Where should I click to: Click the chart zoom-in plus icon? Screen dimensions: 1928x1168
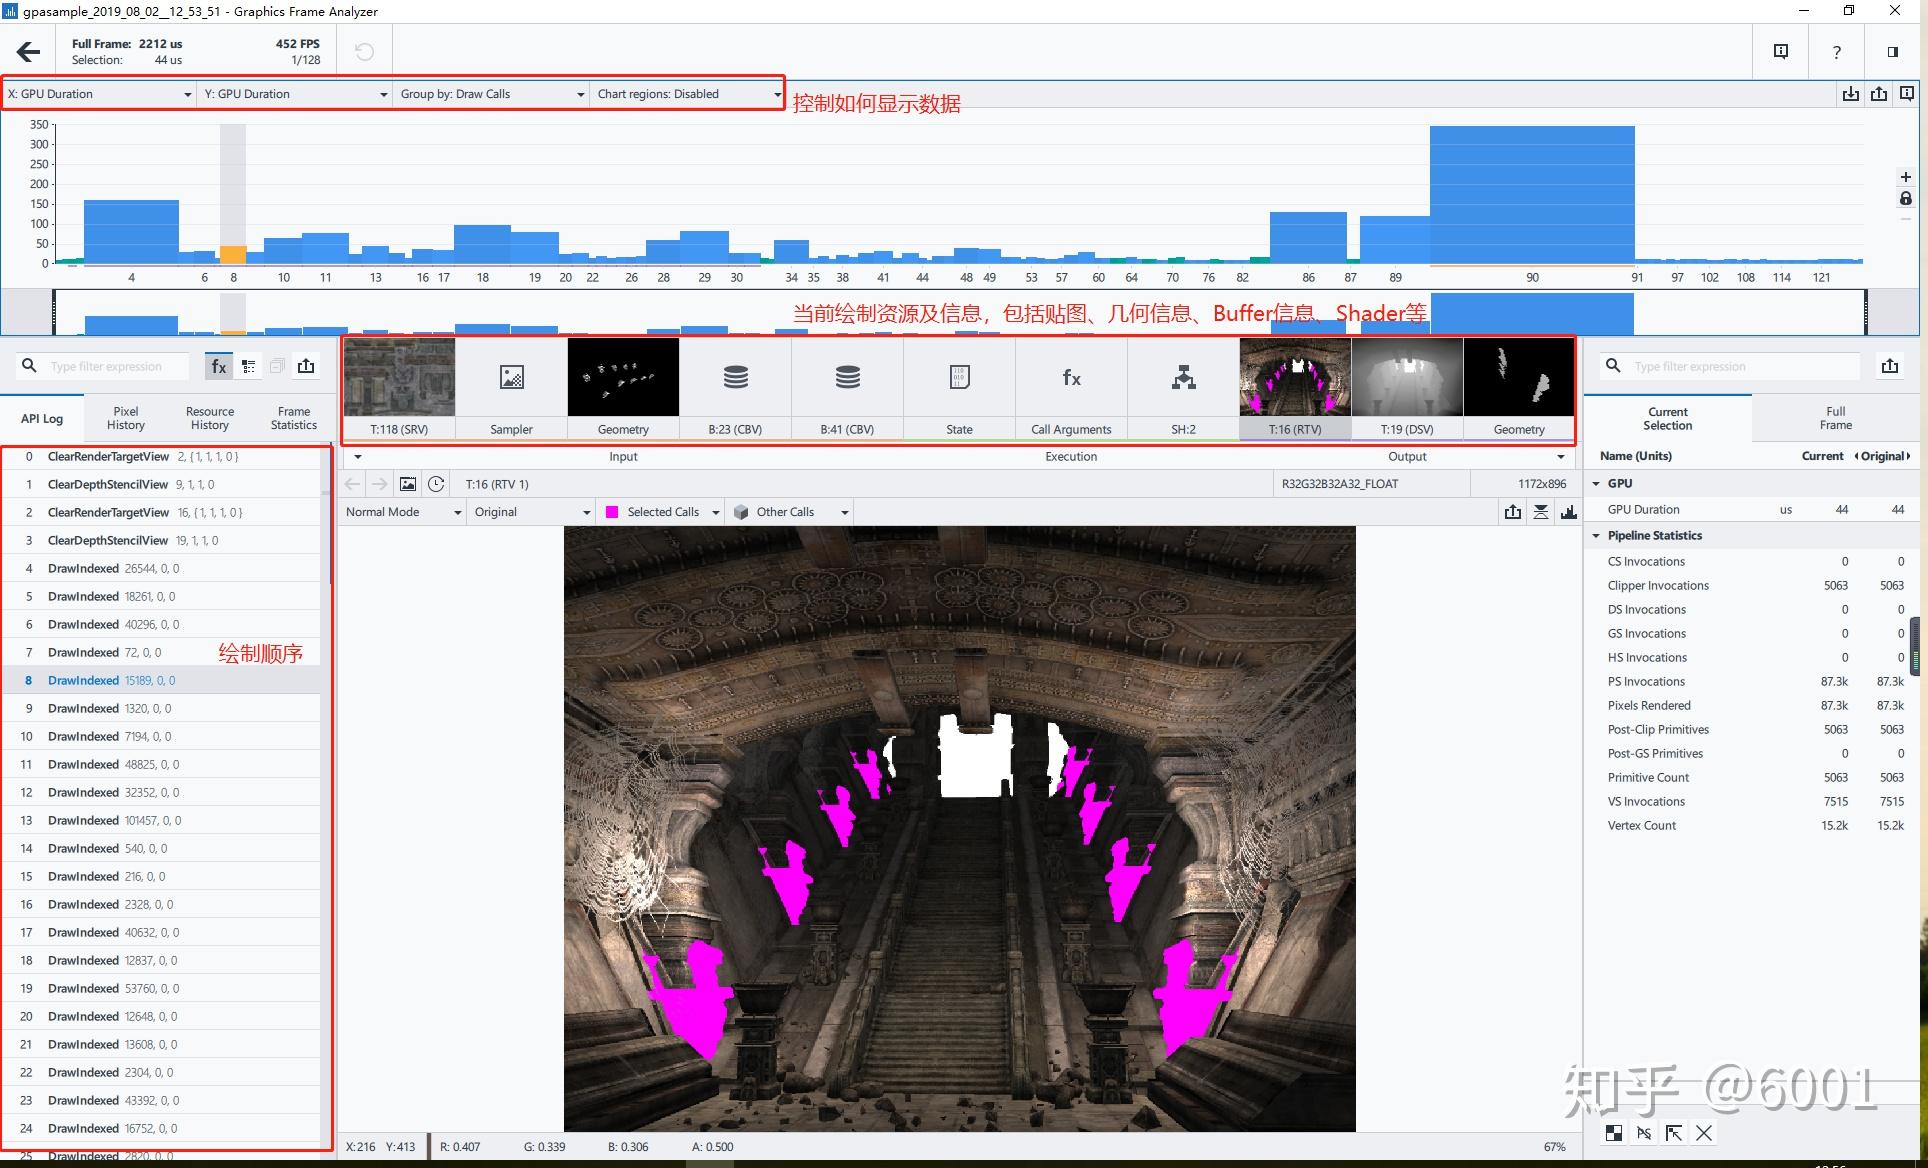[1905, 177]
